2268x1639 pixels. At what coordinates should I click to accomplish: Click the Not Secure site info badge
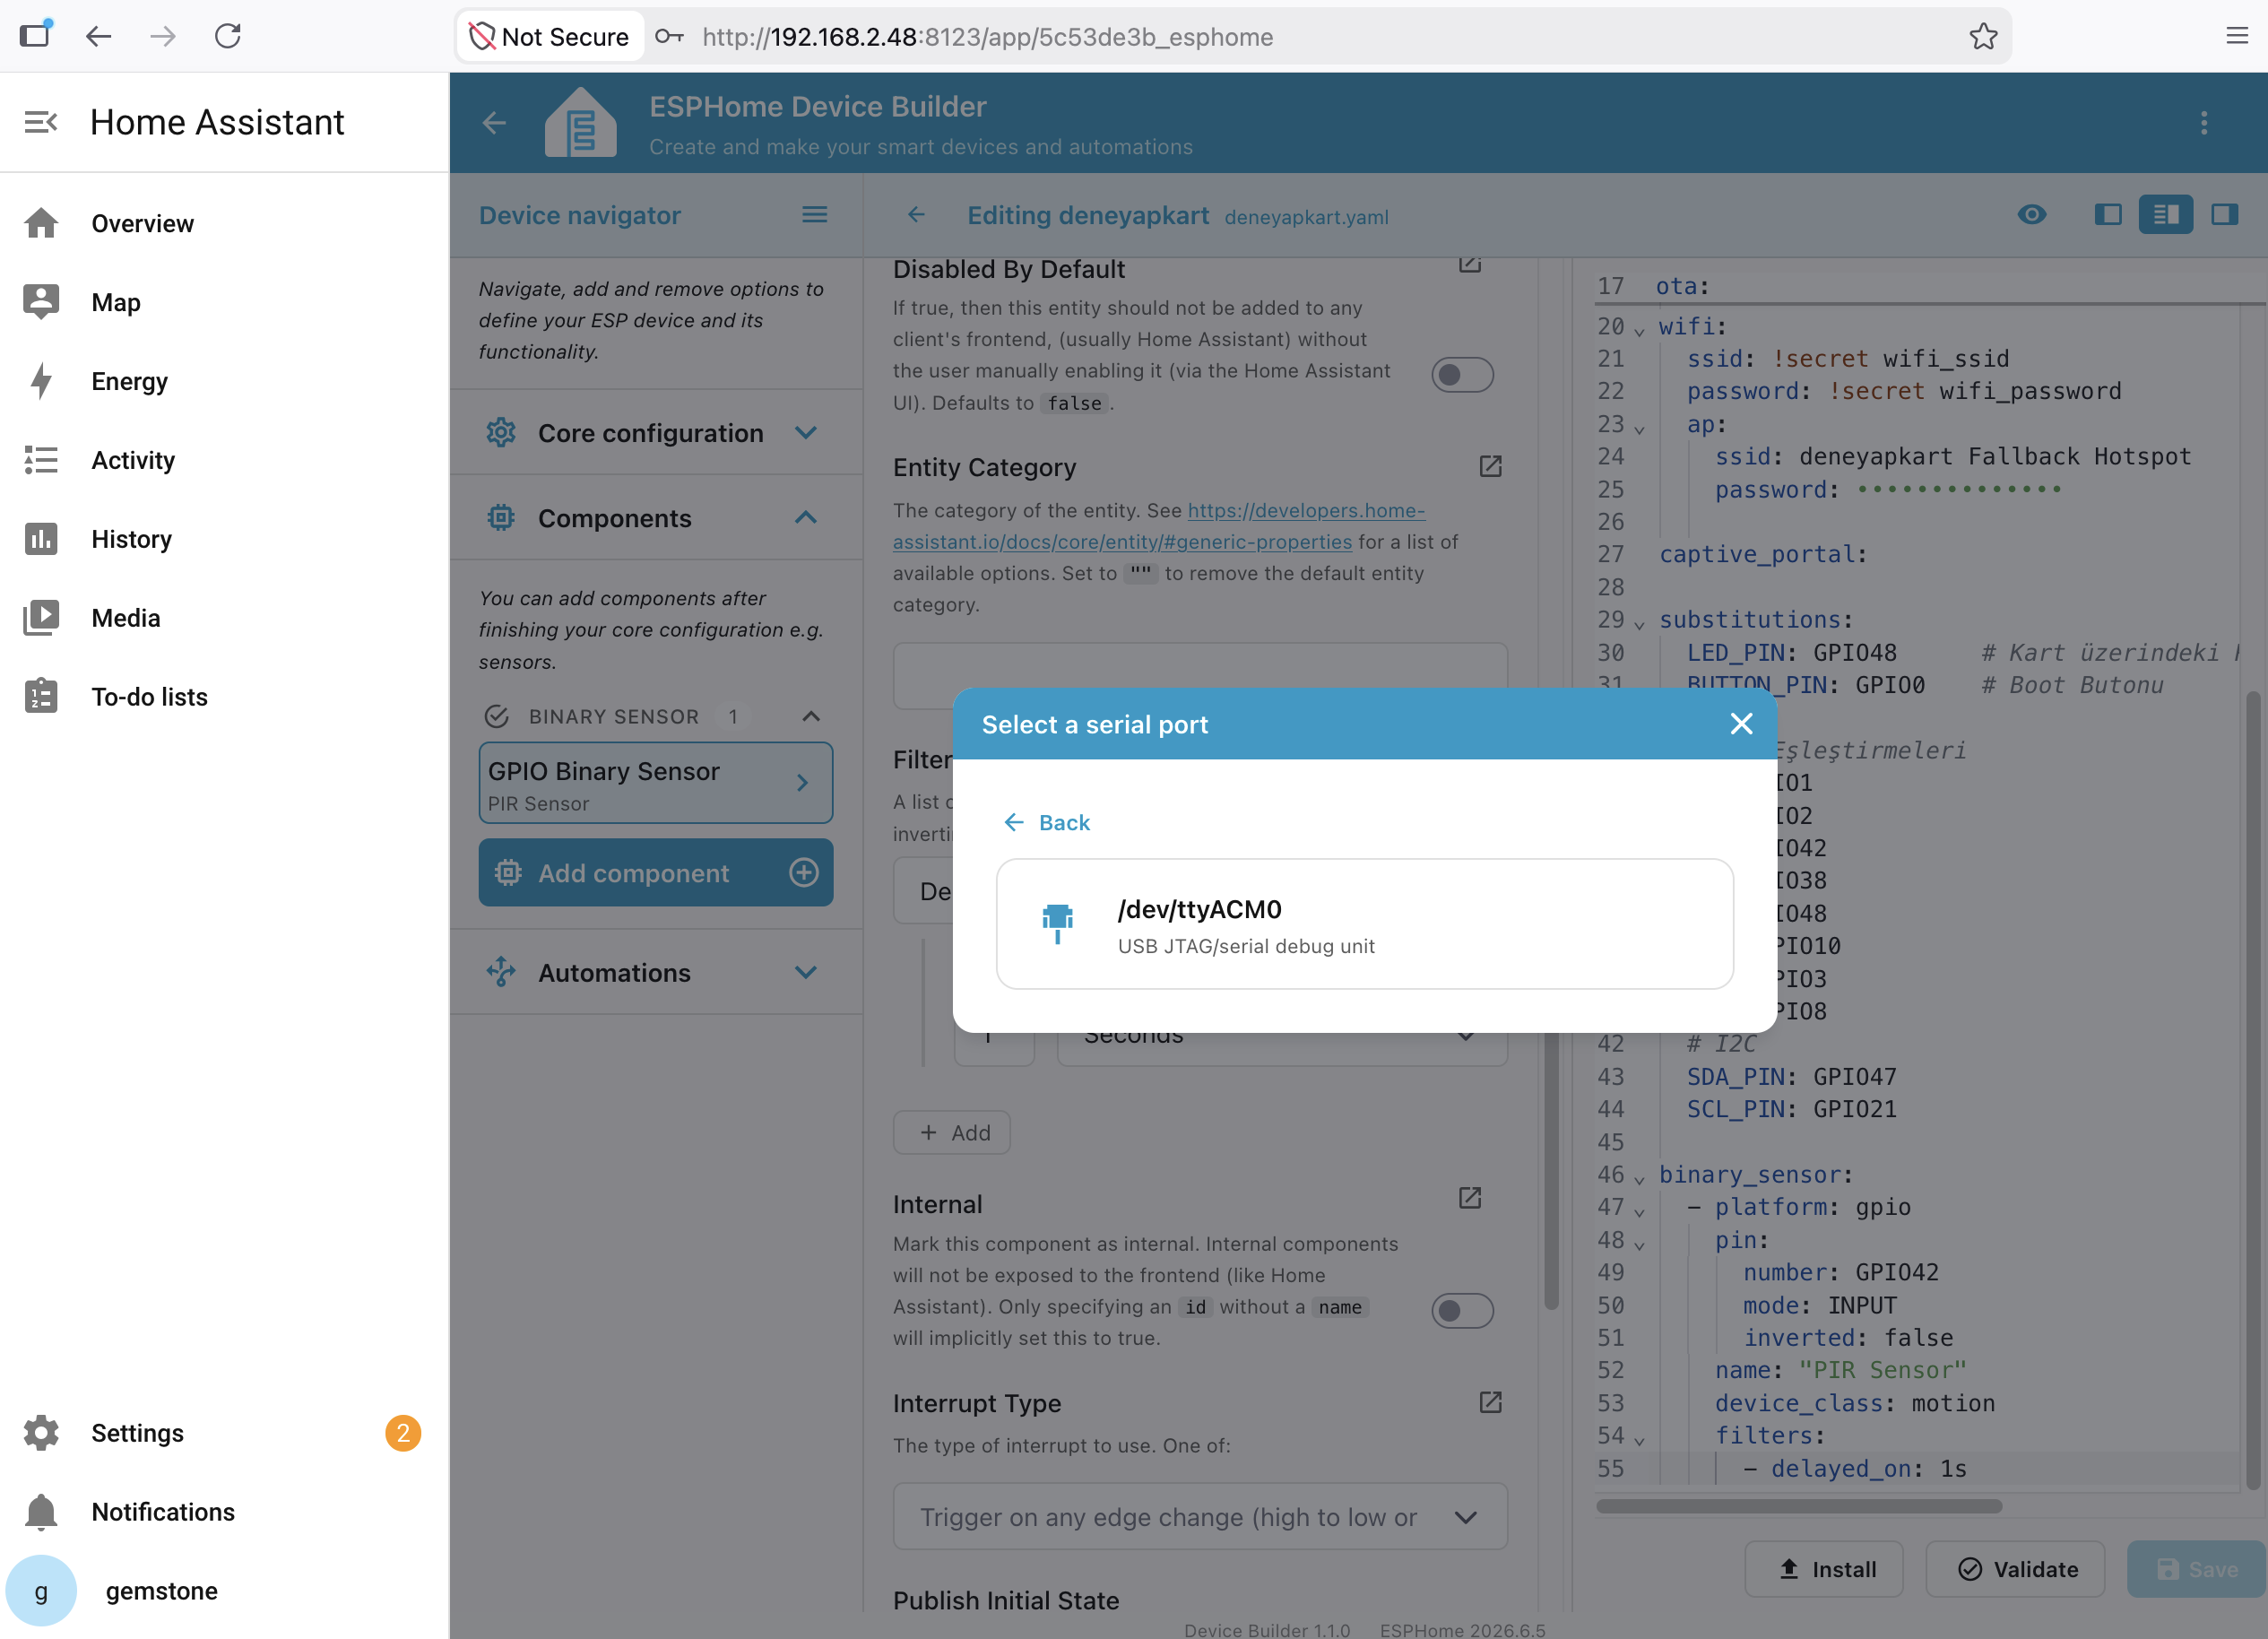tap(550, 37)
